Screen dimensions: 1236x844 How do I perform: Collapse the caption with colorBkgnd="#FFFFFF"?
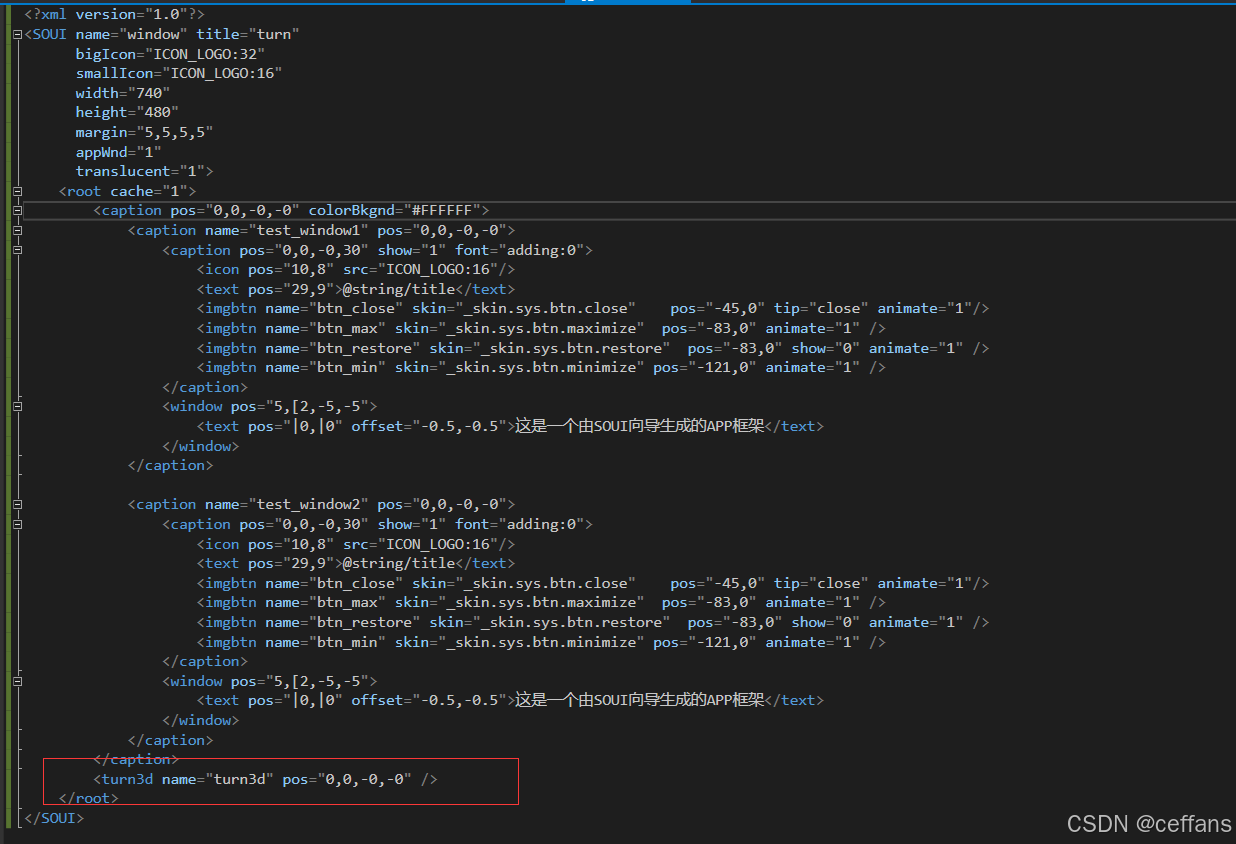(x=18, y=210)
